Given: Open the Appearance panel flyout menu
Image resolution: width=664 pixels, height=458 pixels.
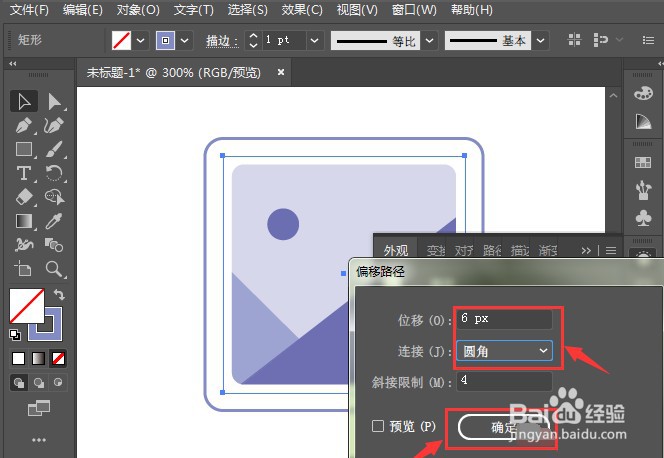Looking at the screenshot, I should 611,251.
